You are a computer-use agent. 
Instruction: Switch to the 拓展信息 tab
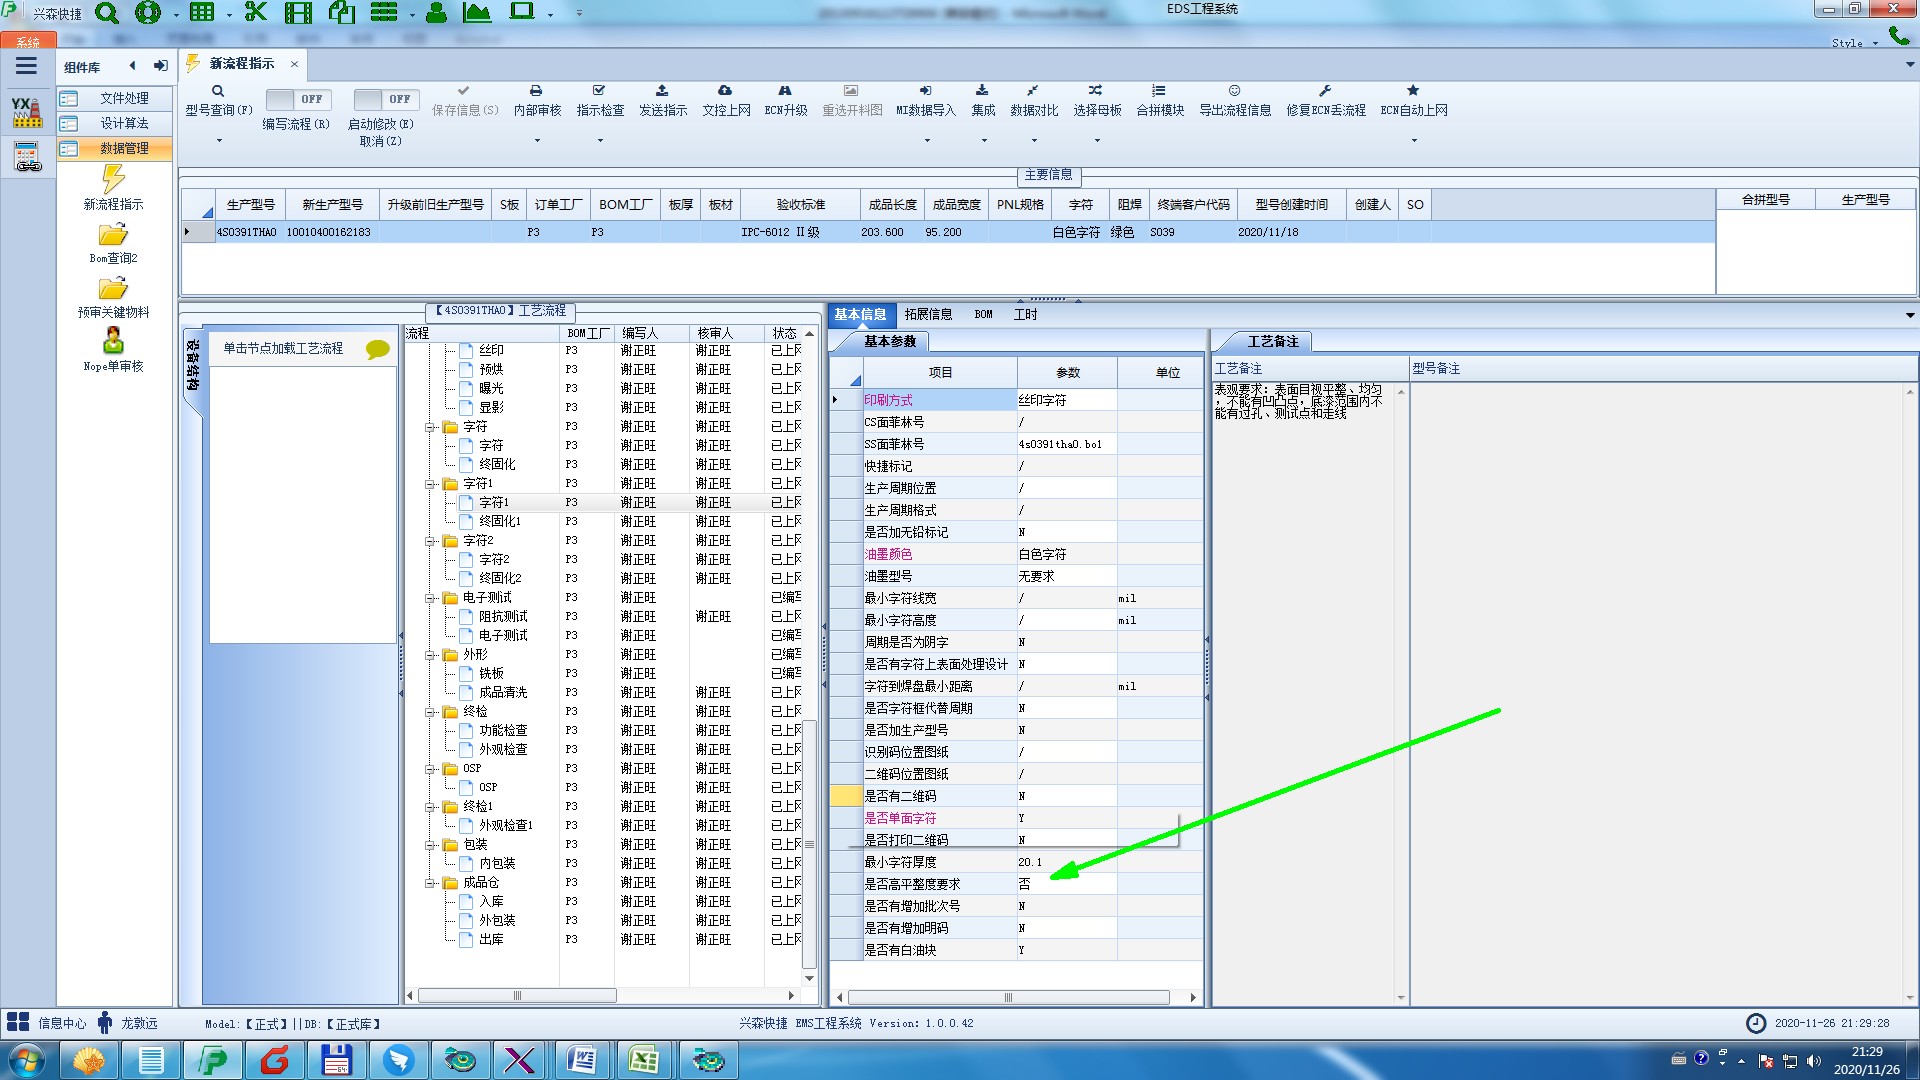[x=928, y=314]
